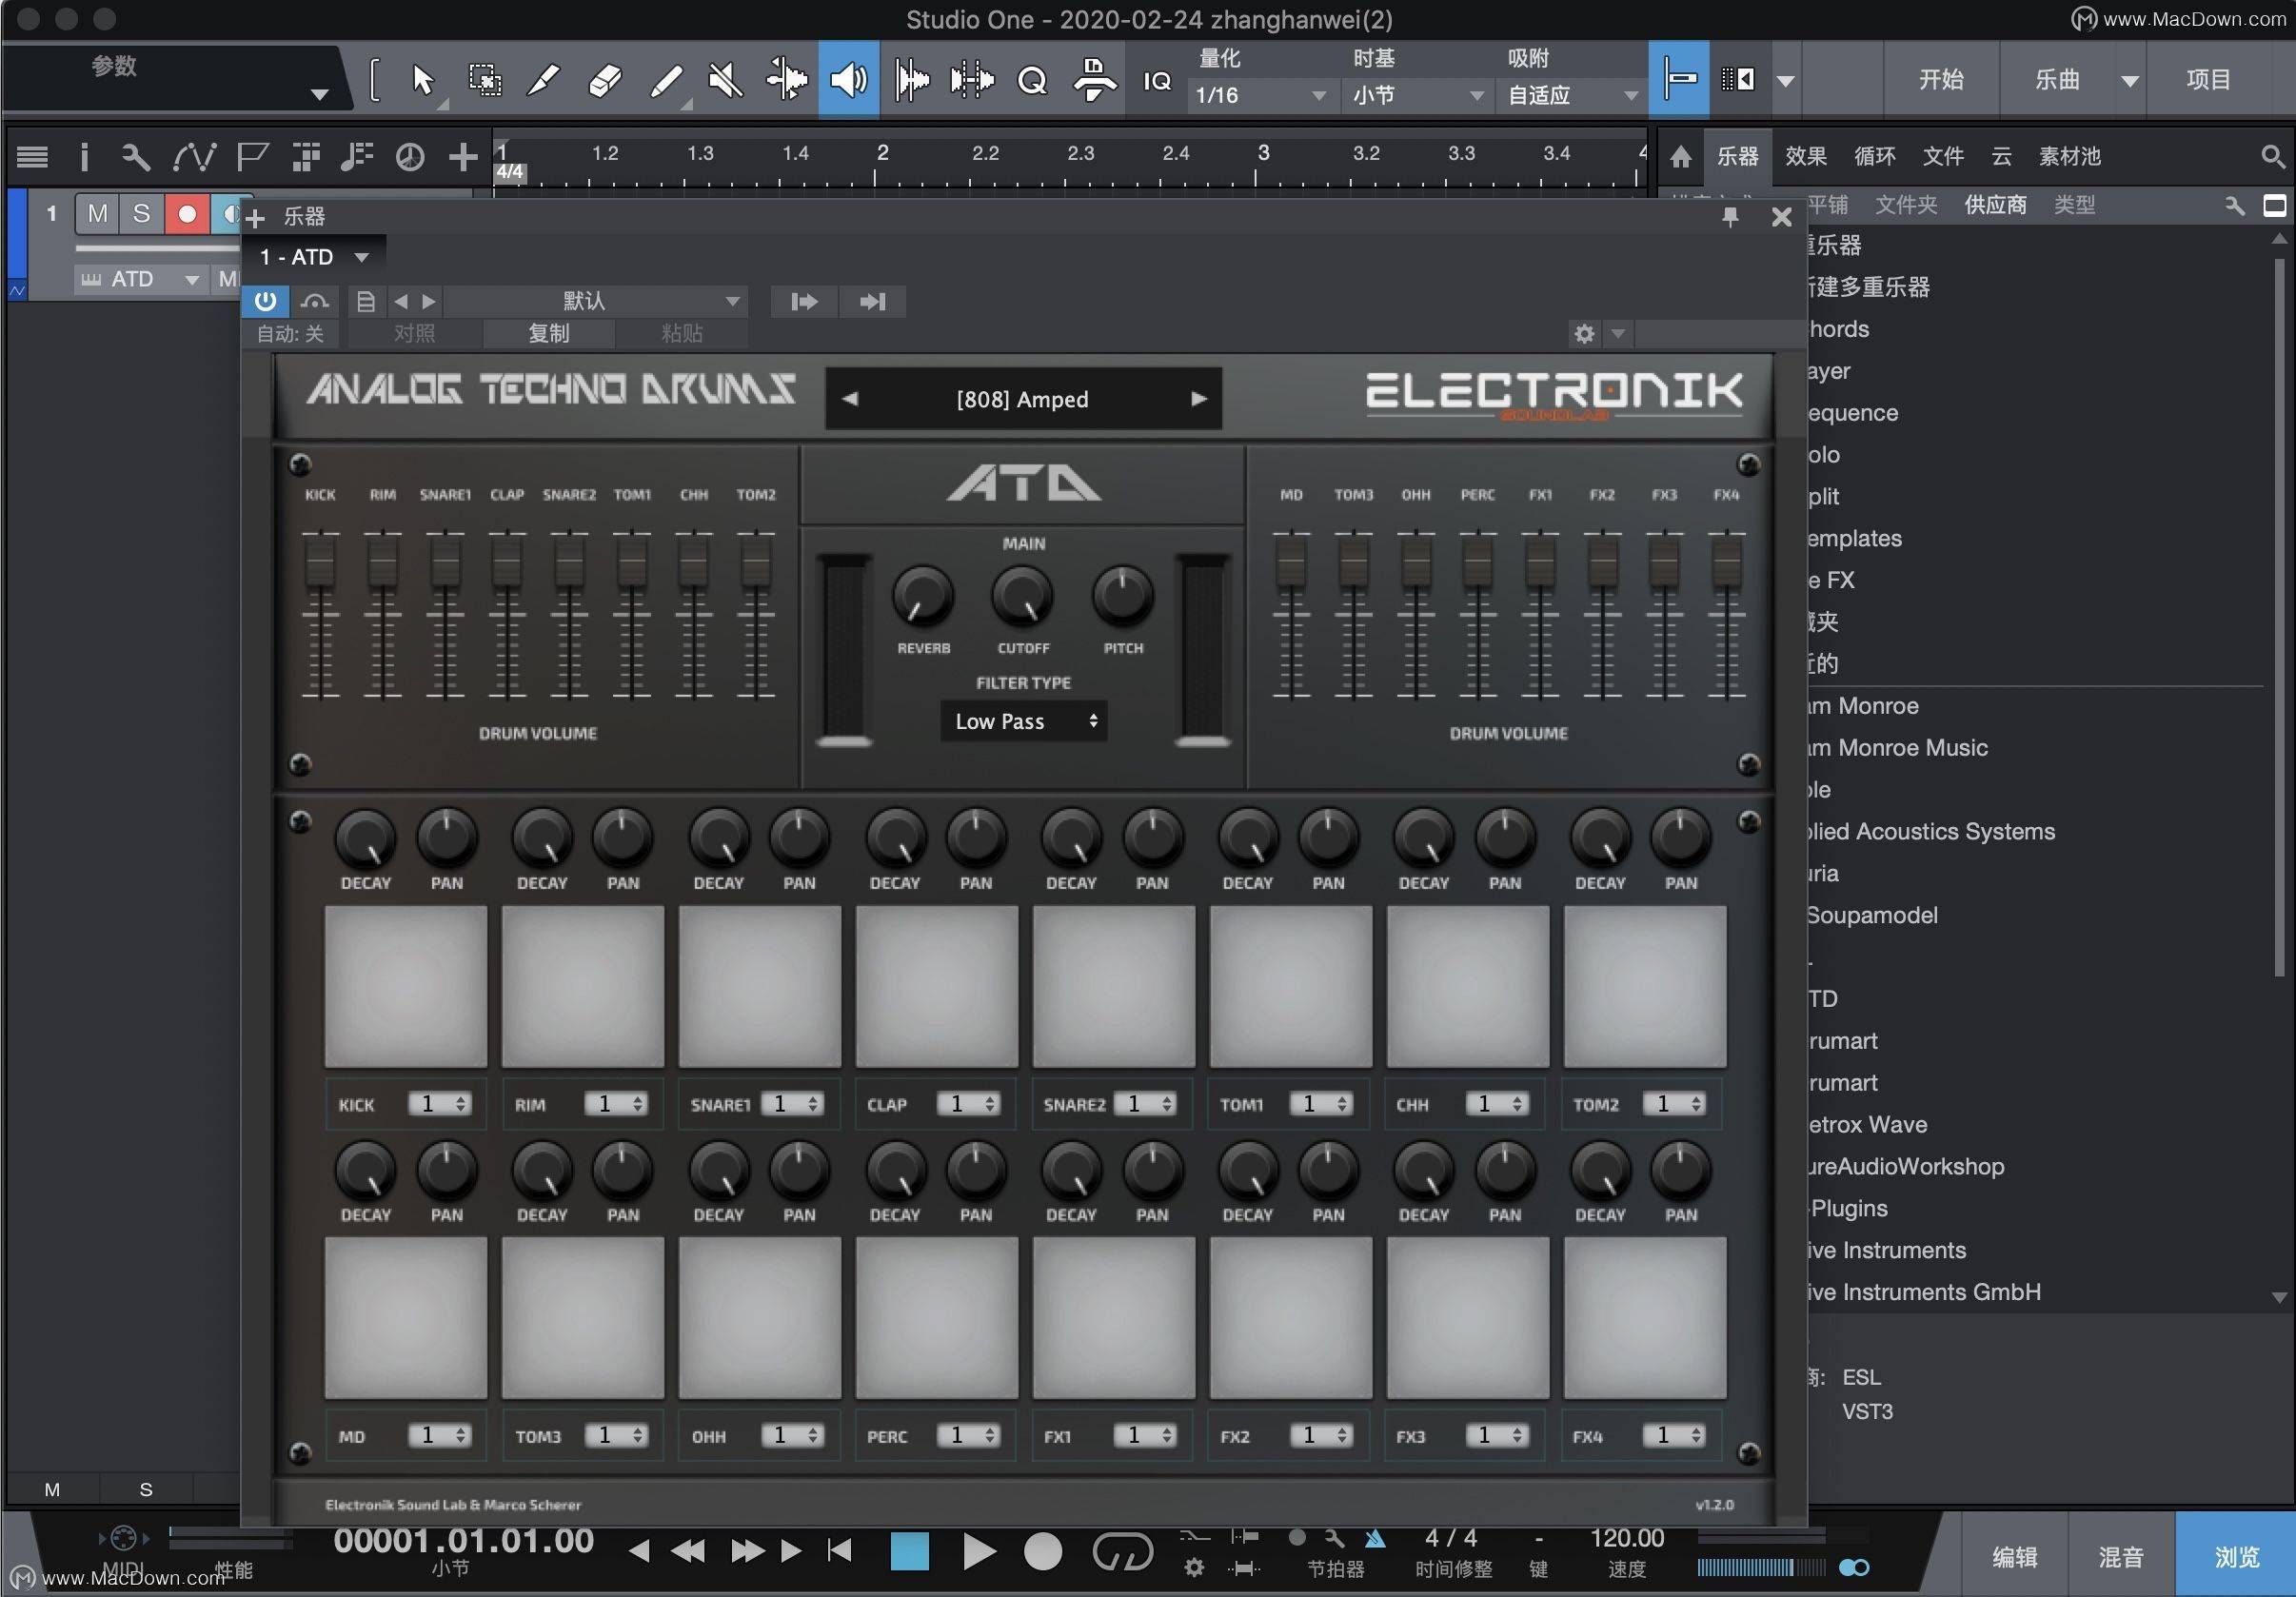Open plugin settings gear icon
The image size is (2296, 1597).
coord(1584,334)
